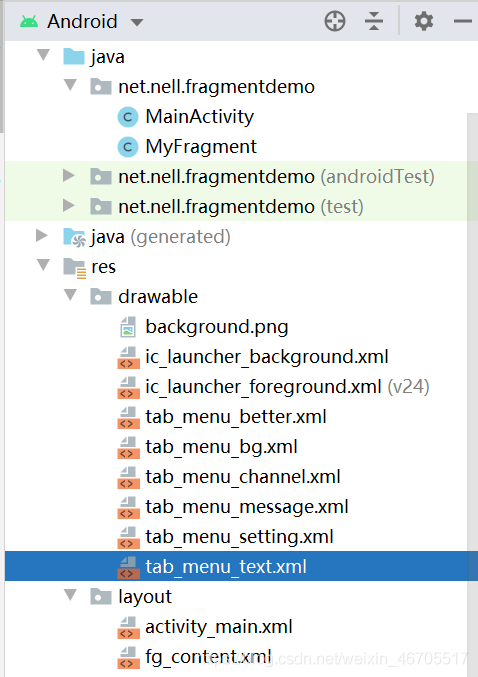This screenshot has height=677, width=478.
Task: Click the java (generated) folder icon
Action: (74, 237)
